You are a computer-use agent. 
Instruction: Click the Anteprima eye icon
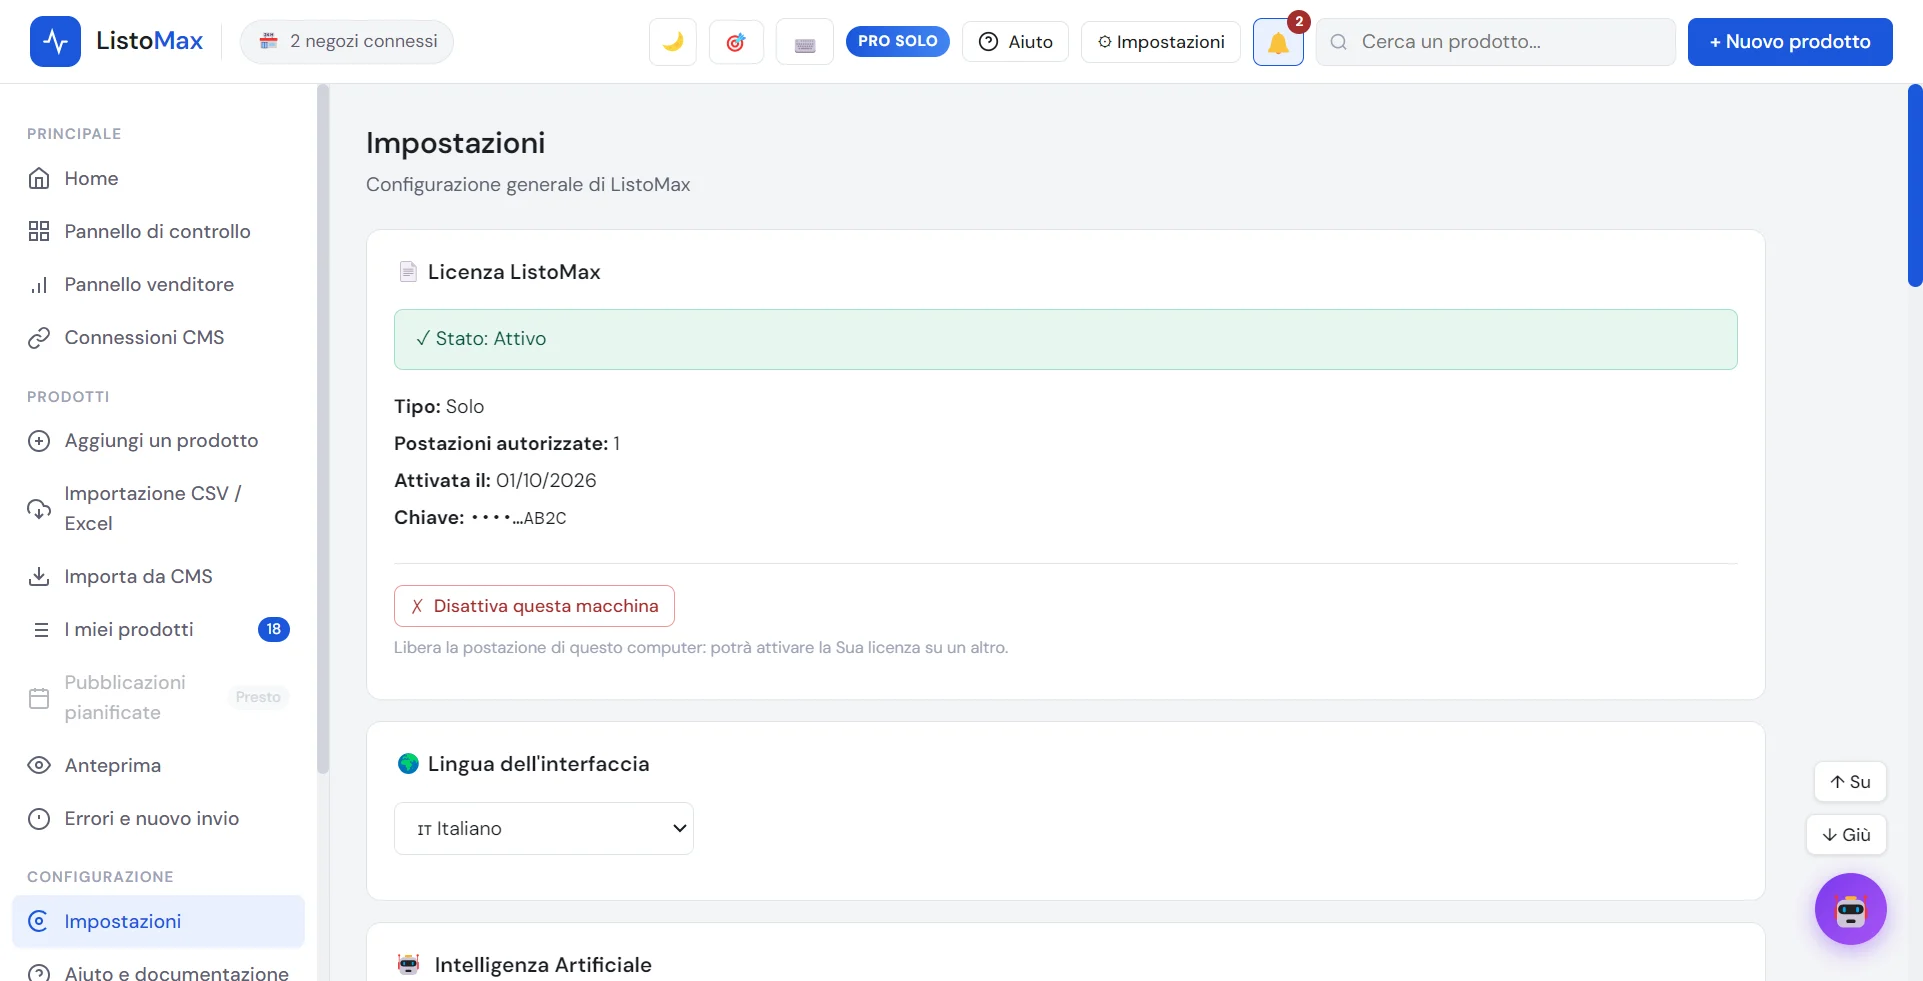tap(39, 765)
